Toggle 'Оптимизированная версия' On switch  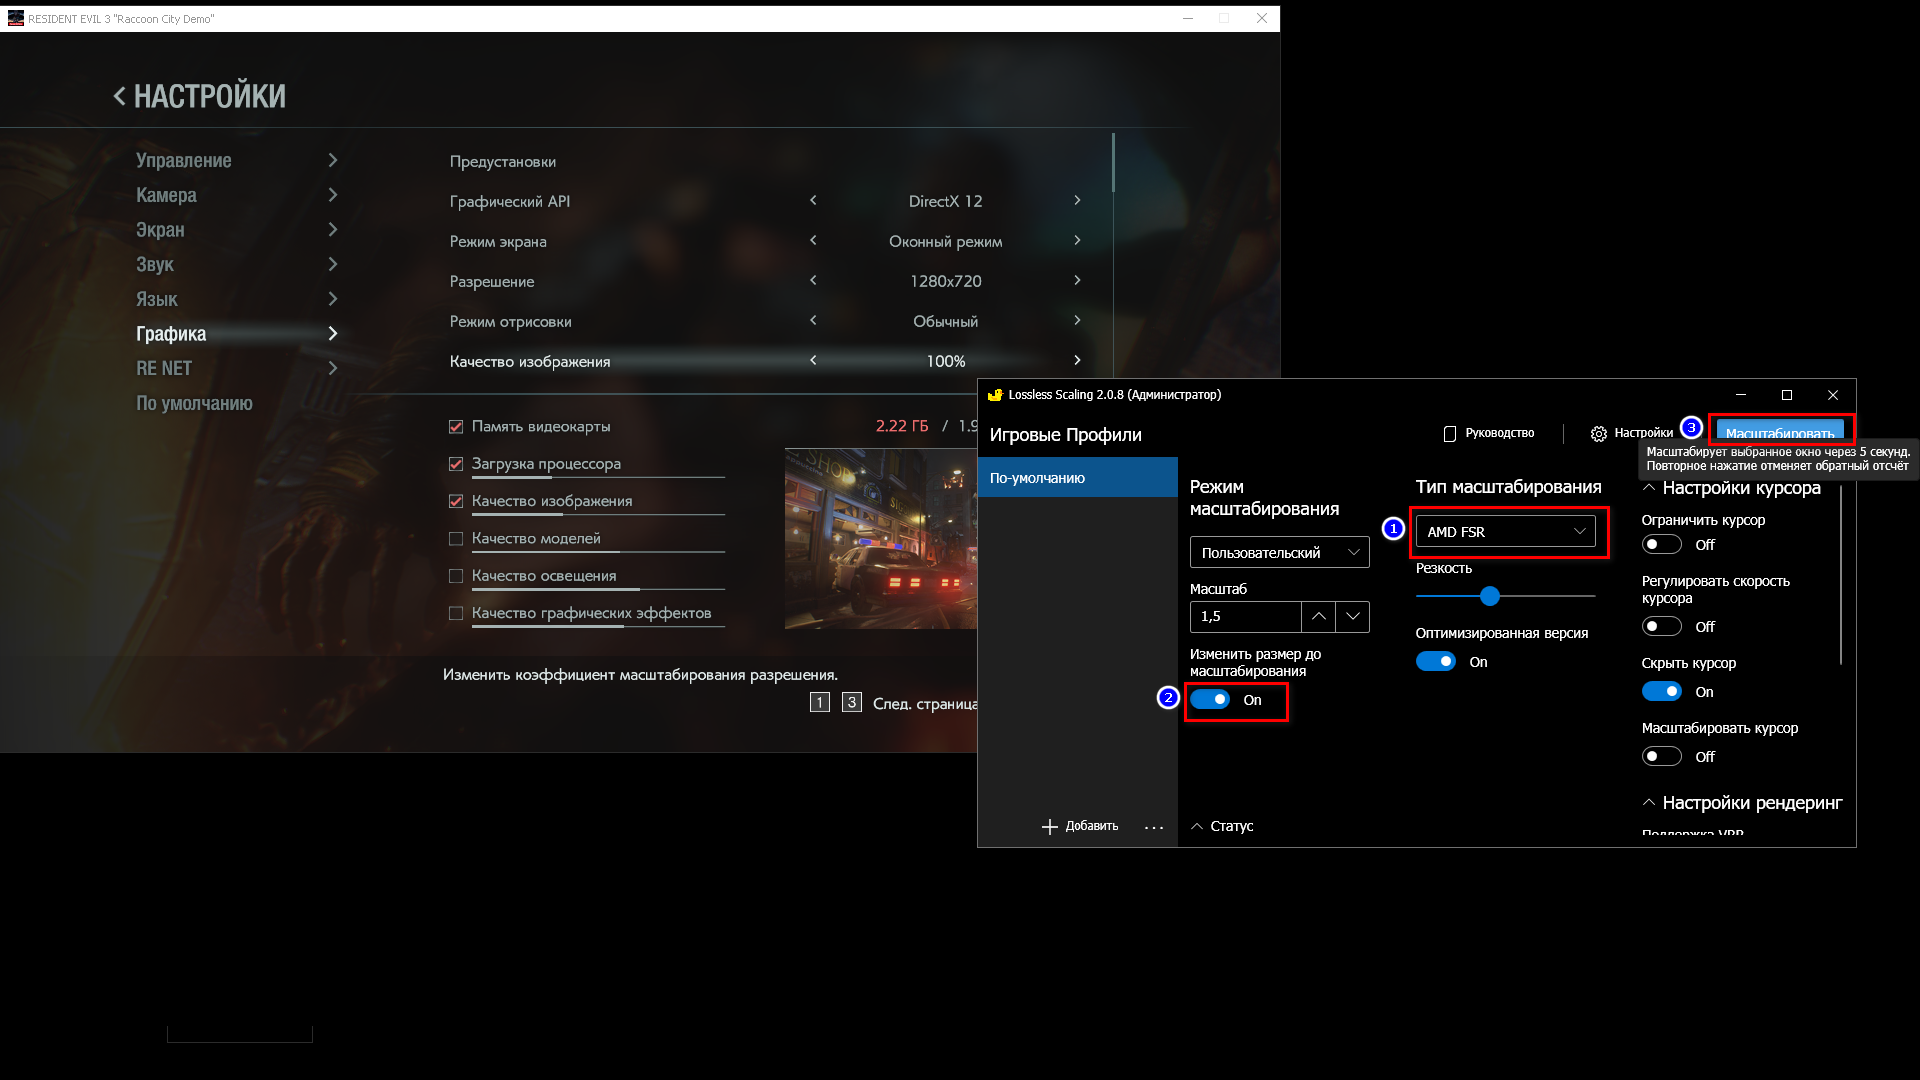1436,661
